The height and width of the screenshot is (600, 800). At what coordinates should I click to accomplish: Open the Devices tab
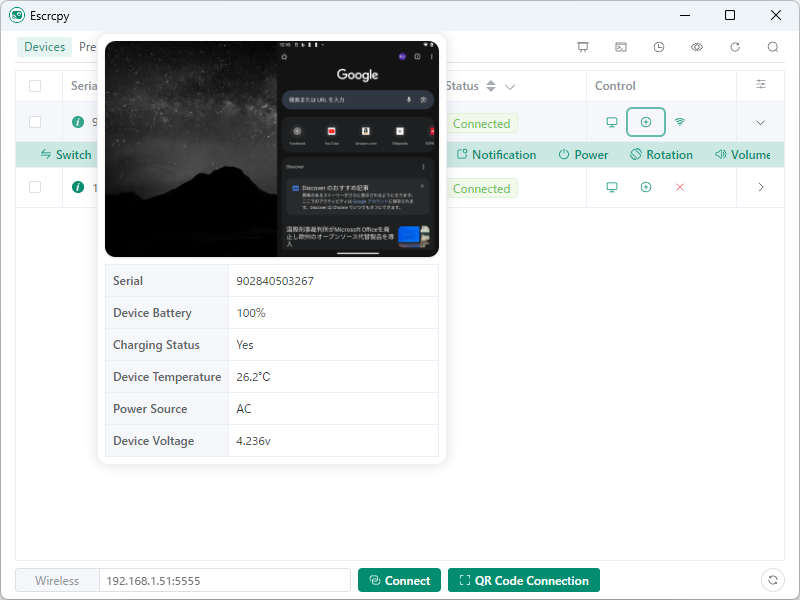pos(44,47)
